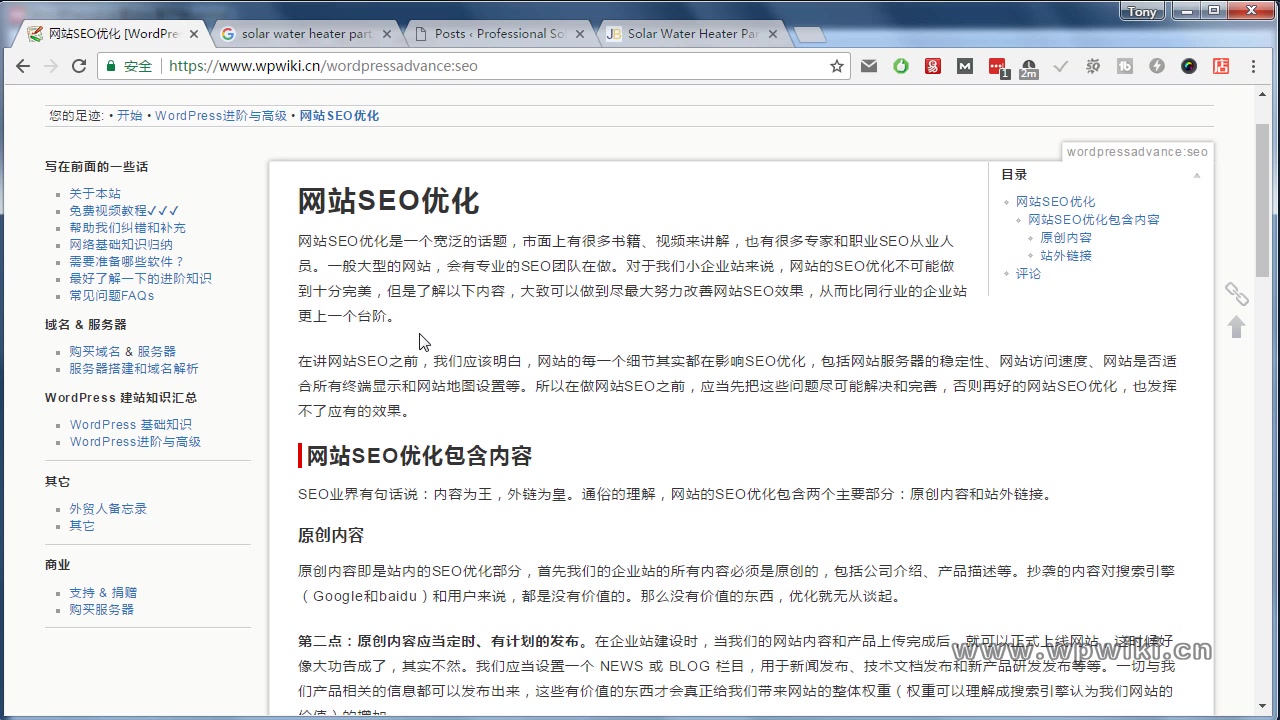
Task: Open sidebar link 购买服务器
Action: 101,610
